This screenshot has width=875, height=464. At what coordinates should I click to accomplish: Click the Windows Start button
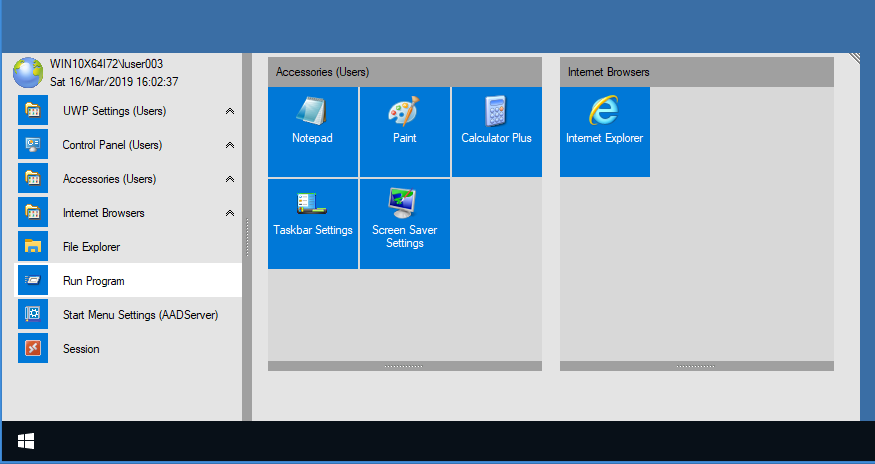click(x=26, y=441)
